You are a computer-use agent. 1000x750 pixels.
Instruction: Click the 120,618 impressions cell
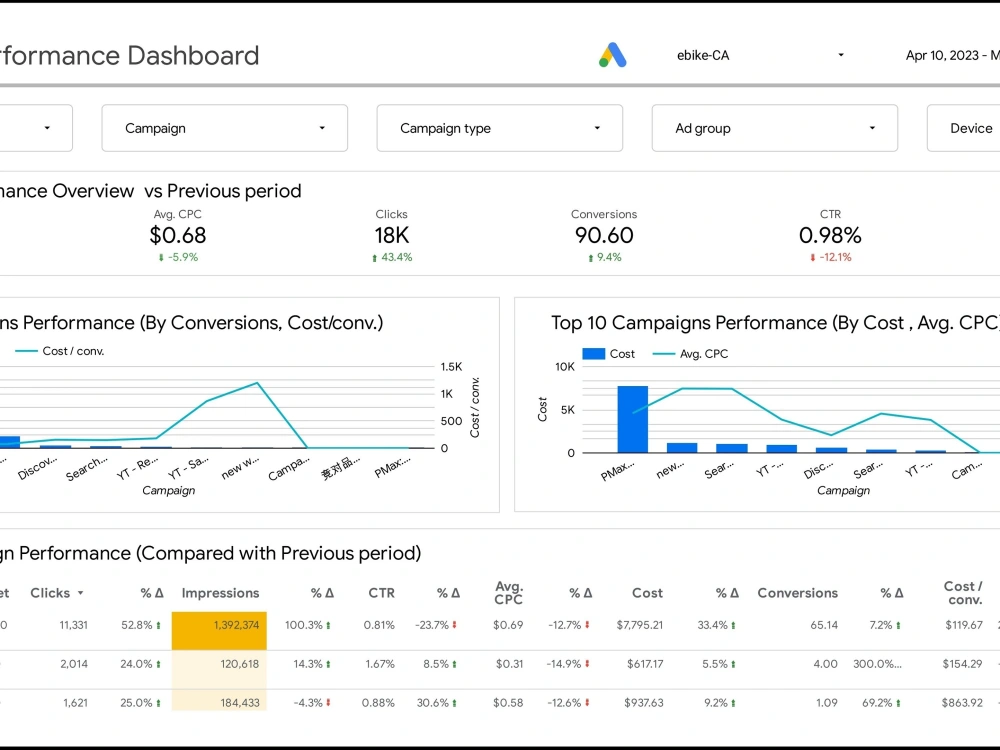point(219,670)
